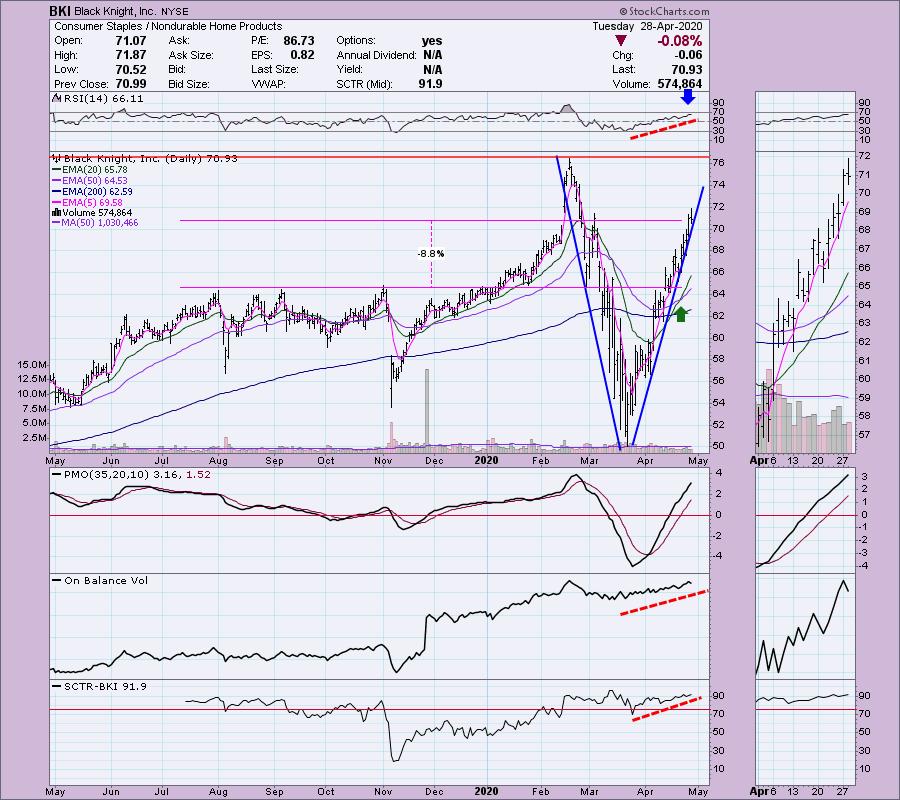Click the PMO(35,20,10) indicator label
The image size is (900, 800).
click(131, 475)
